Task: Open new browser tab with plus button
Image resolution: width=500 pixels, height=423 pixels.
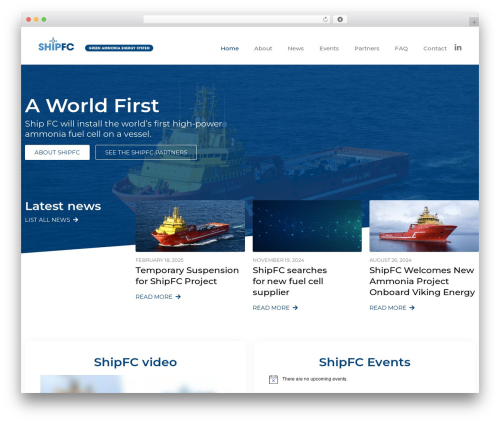Action: coord(474,22)
